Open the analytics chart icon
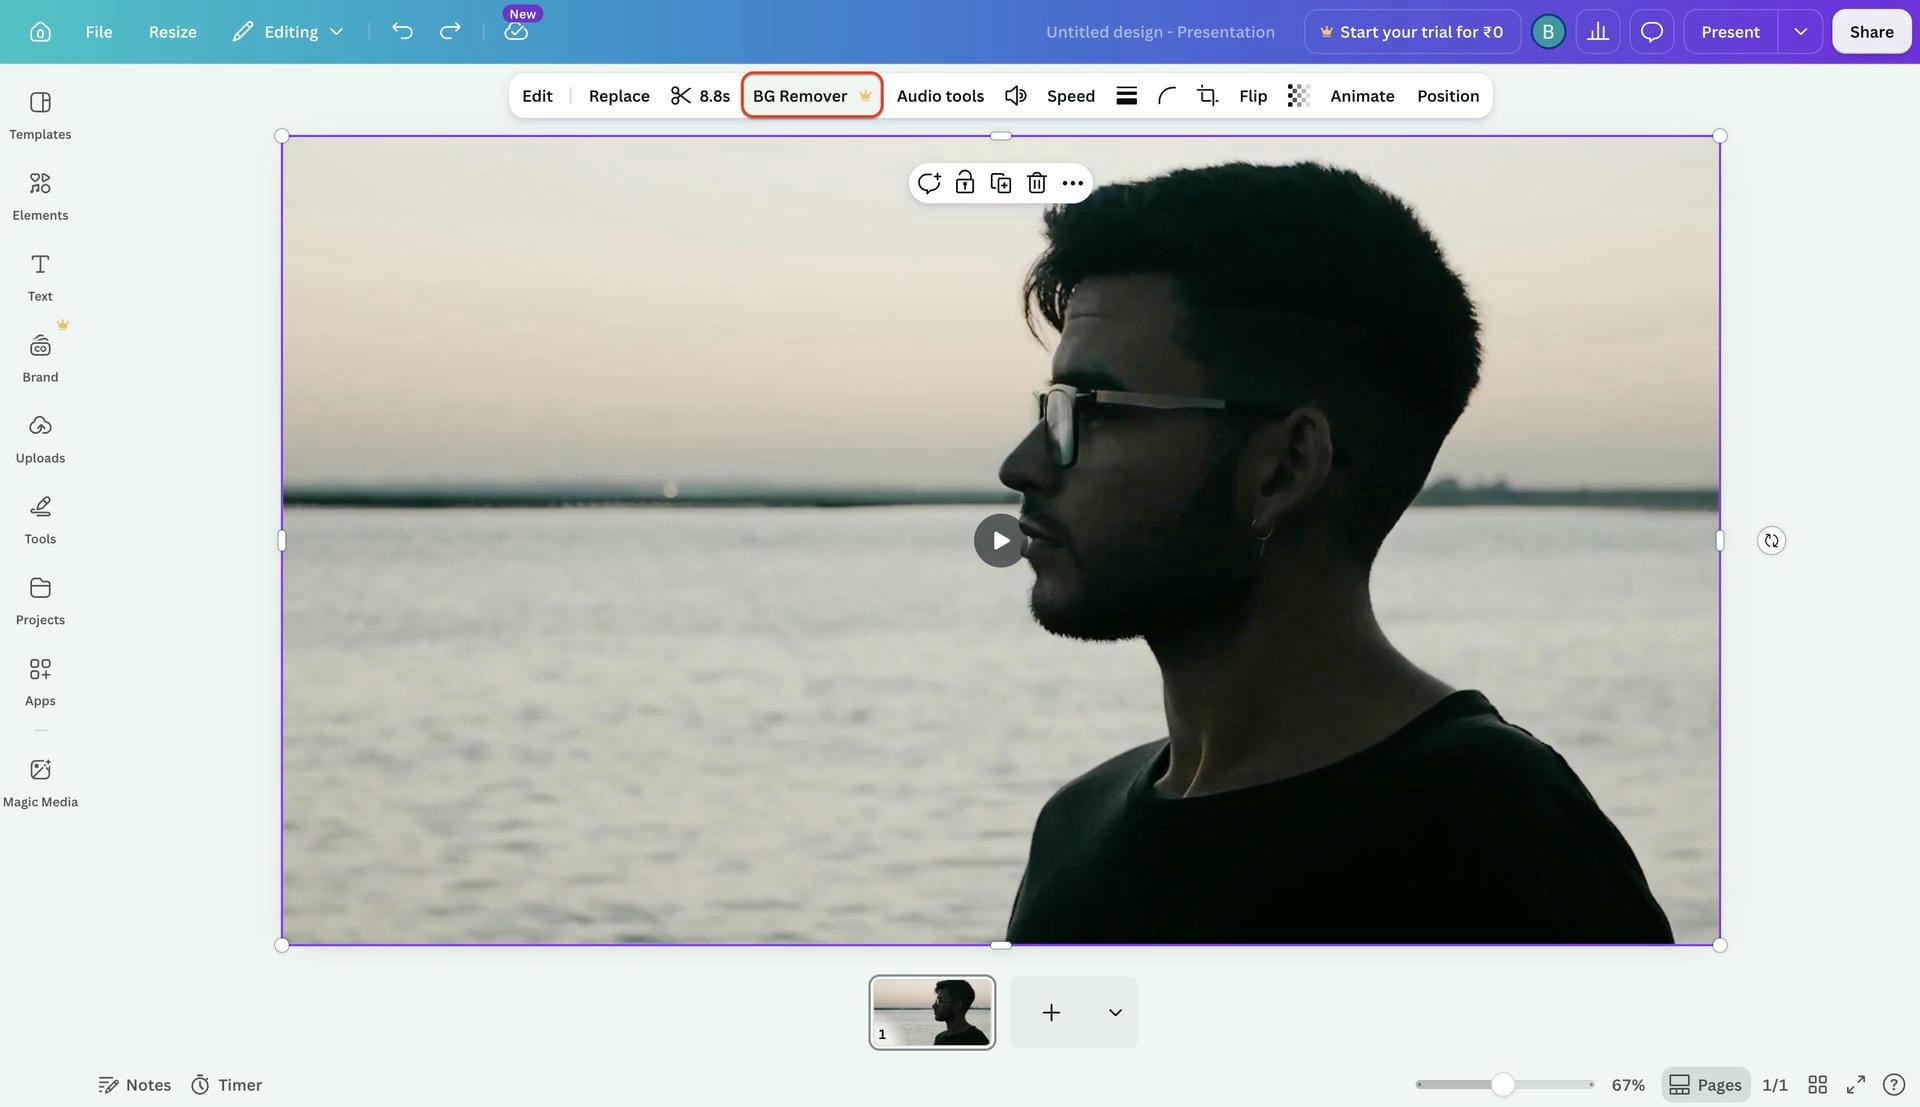The height and width of the screenshot is (1107, 1920). point(1598,32)
